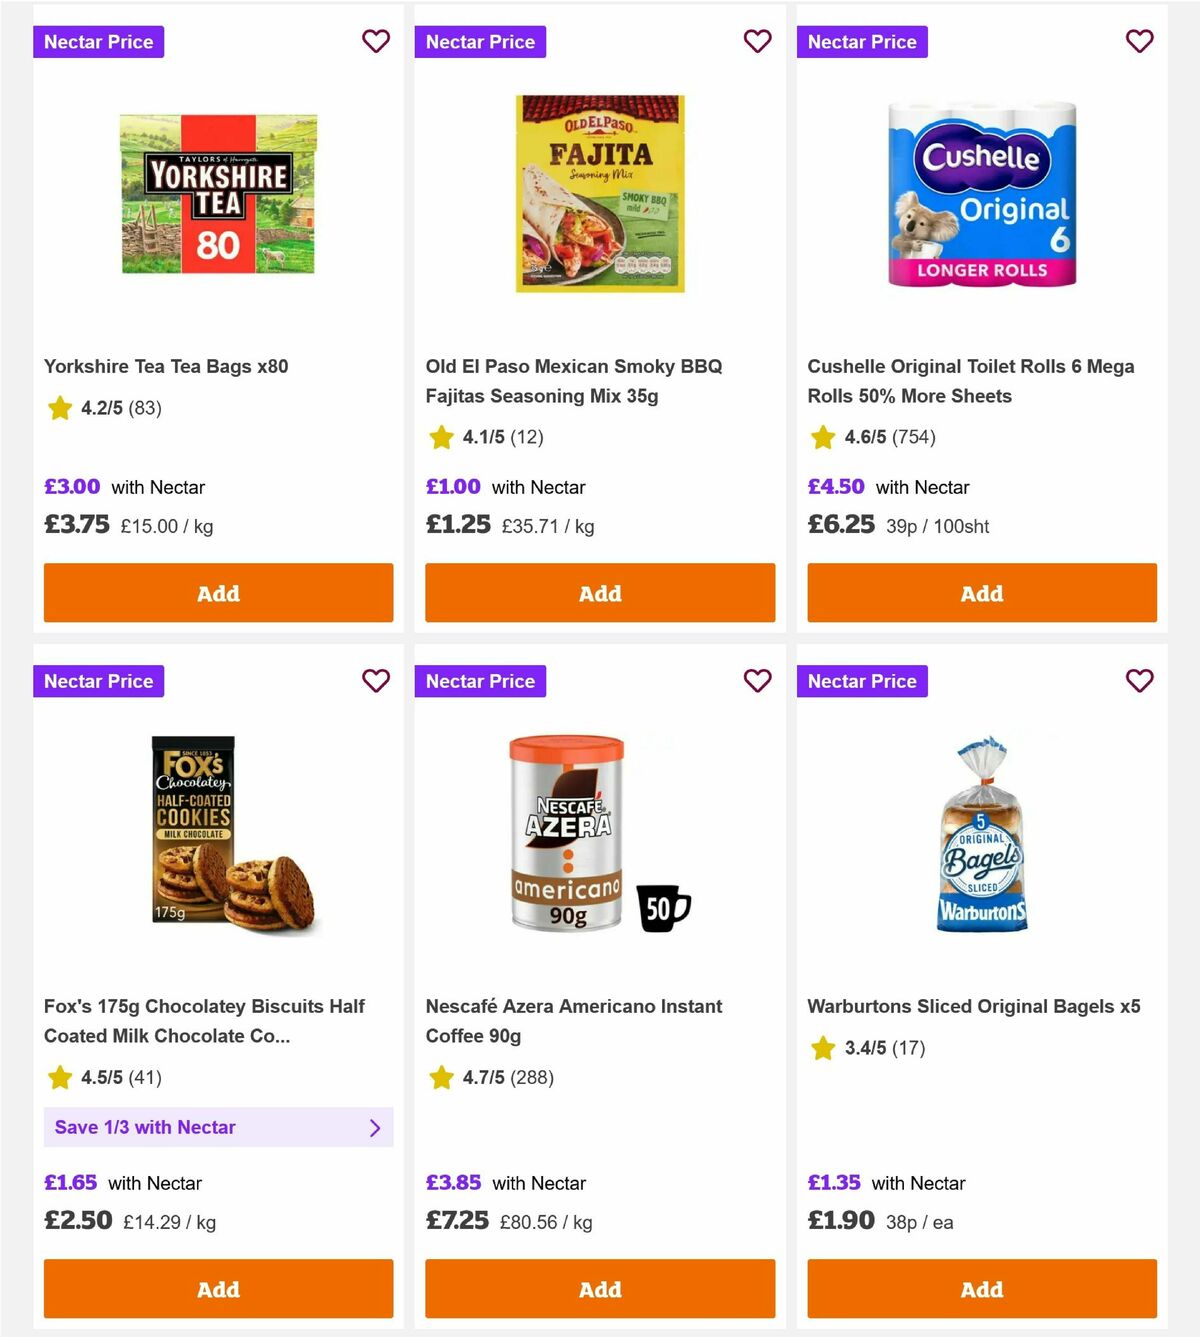Toggle favourite heart on Cushelle Toilet Rolls

[1139, 41]
